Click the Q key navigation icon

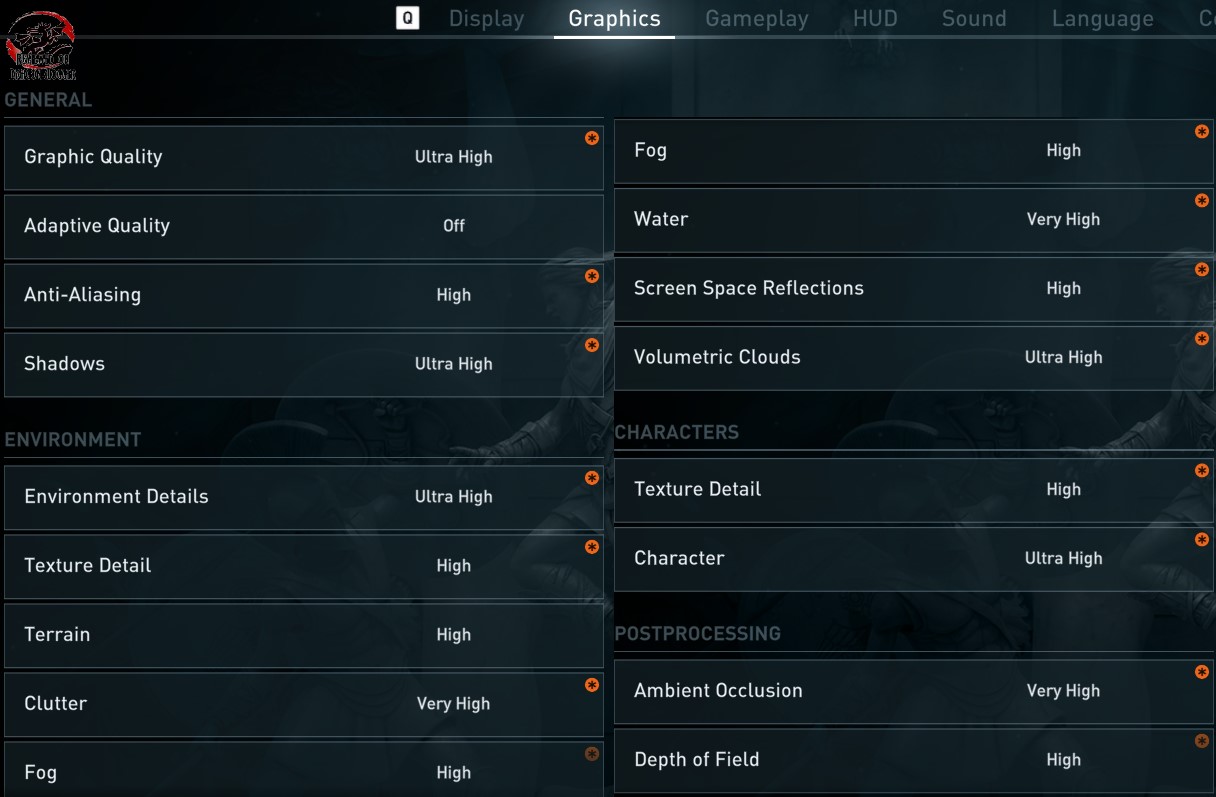pyautogui.click(x=407, y=18)
